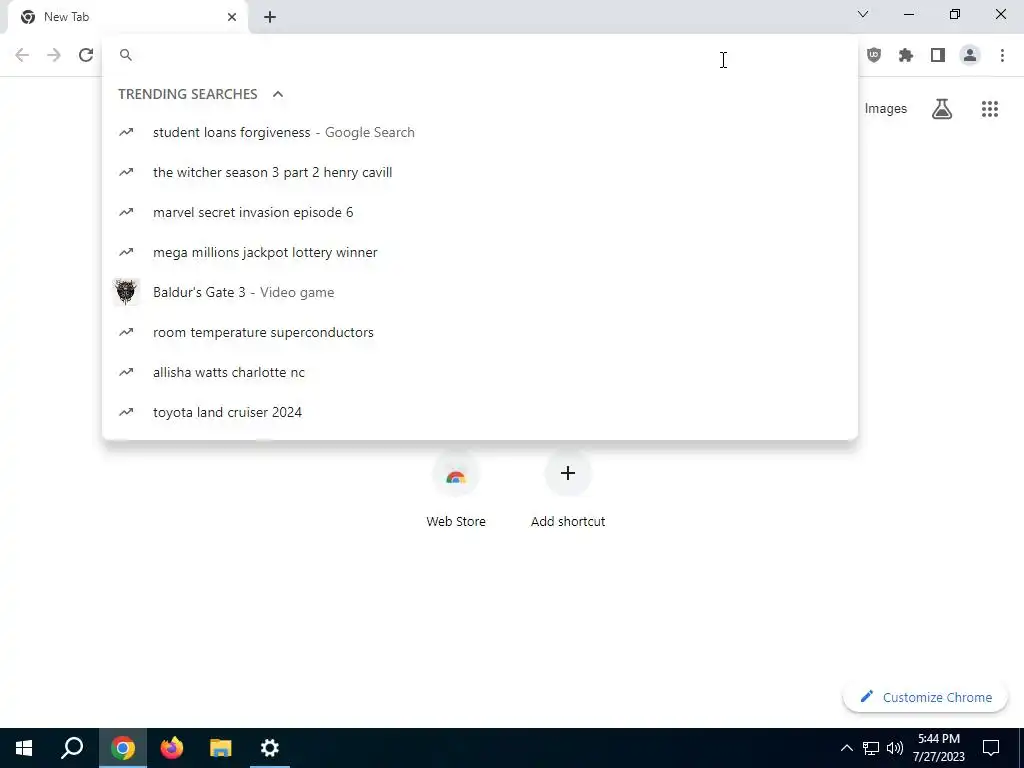The image size is (1024, 768).
Task: Choose 'allisha watts charlotte nc' suggestion
Action: pos(480,372)
